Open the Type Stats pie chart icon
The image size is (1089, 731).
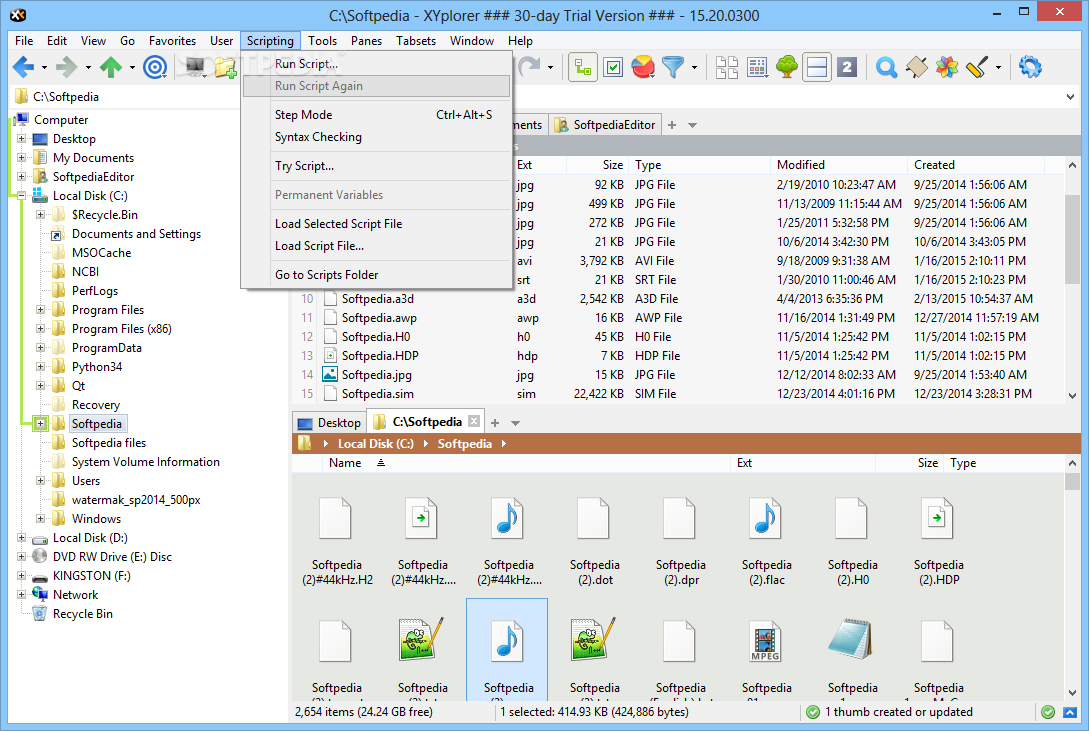point(643,67)
